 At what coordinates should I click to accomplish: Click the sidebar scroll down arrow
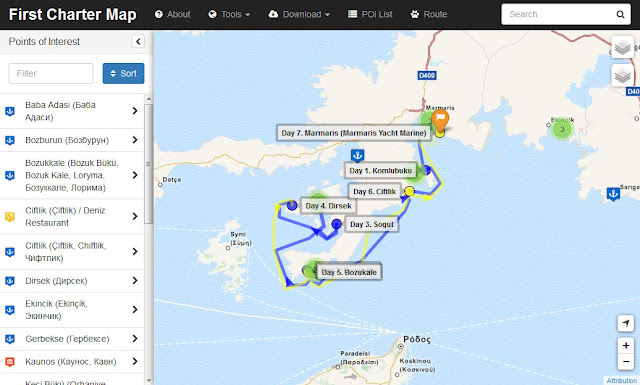(149, 381)
